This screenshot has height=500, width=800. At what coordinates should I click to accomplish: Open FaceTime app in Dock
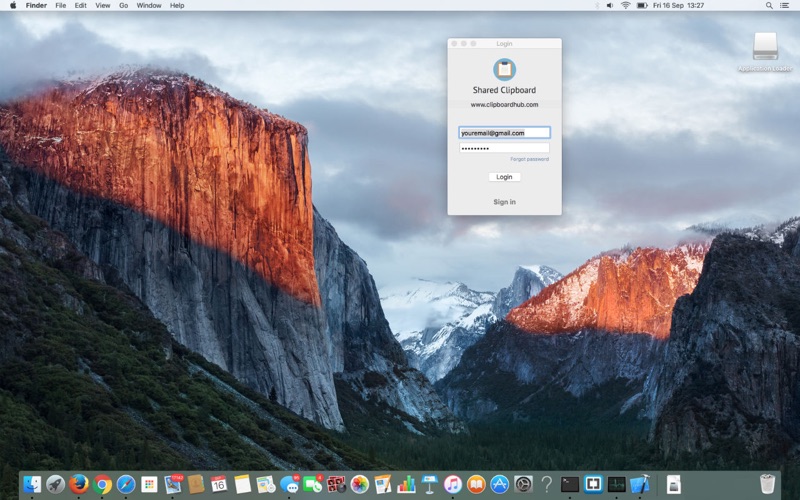pyautogui.click(x=313, y=484)
